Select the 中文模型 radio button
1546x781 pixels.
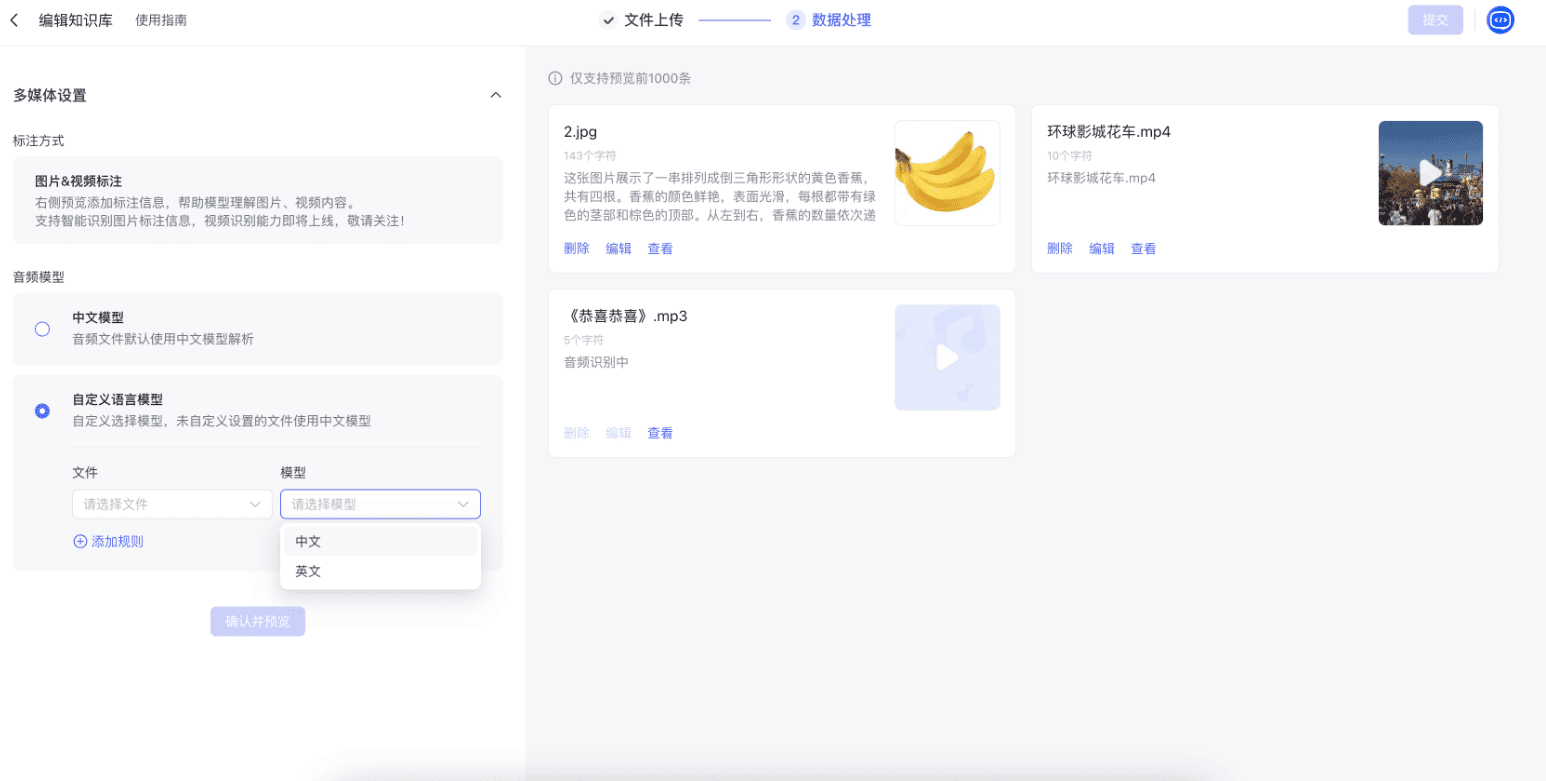pyautogui.click(x=42, y=329)
